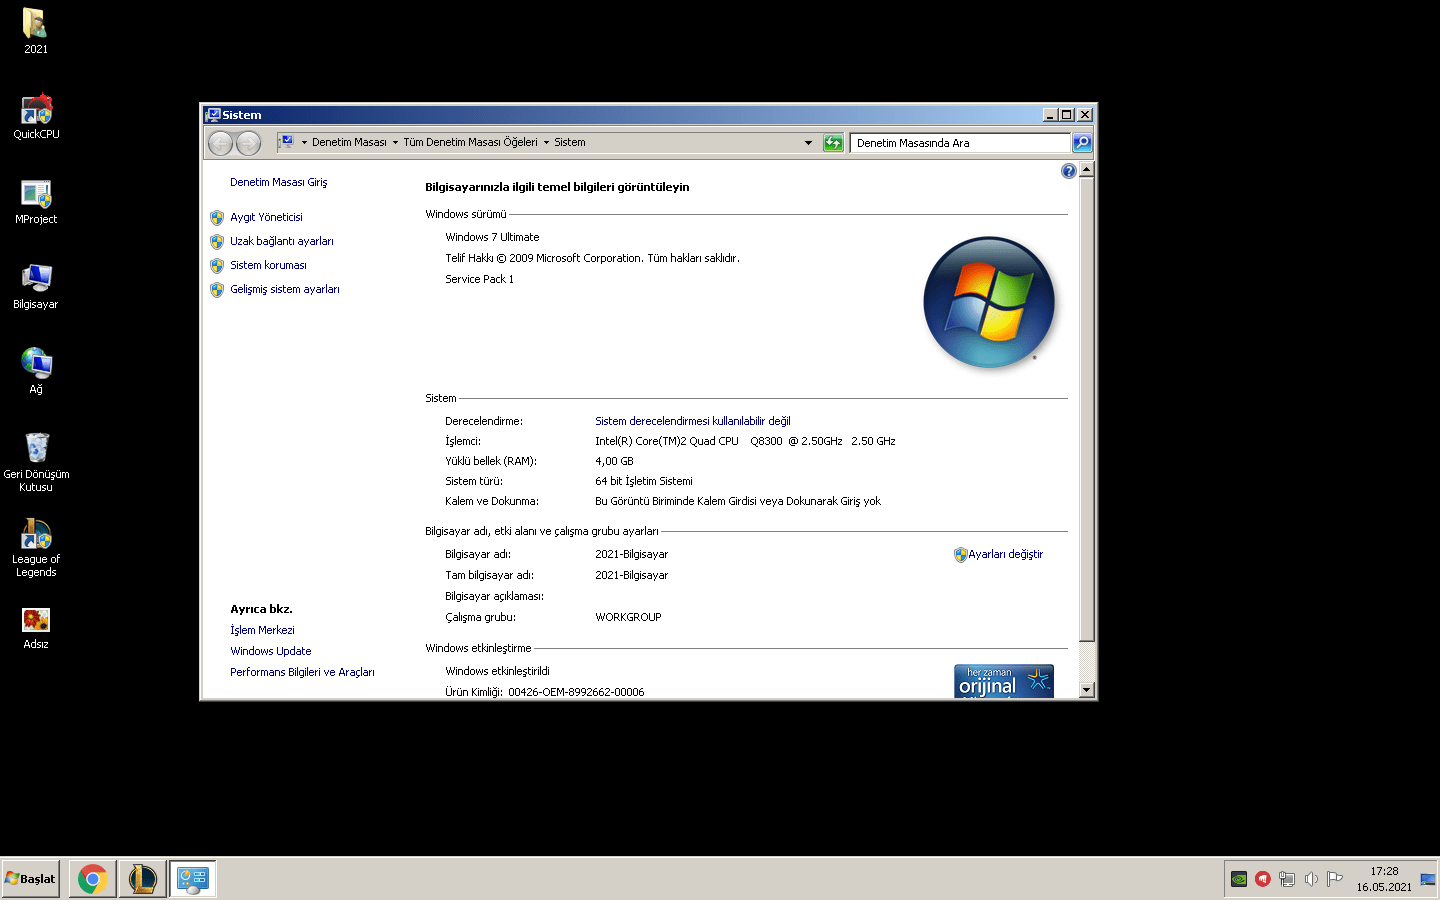Click the 'her zaman orijinal' genuine badge

(1004, 681)
